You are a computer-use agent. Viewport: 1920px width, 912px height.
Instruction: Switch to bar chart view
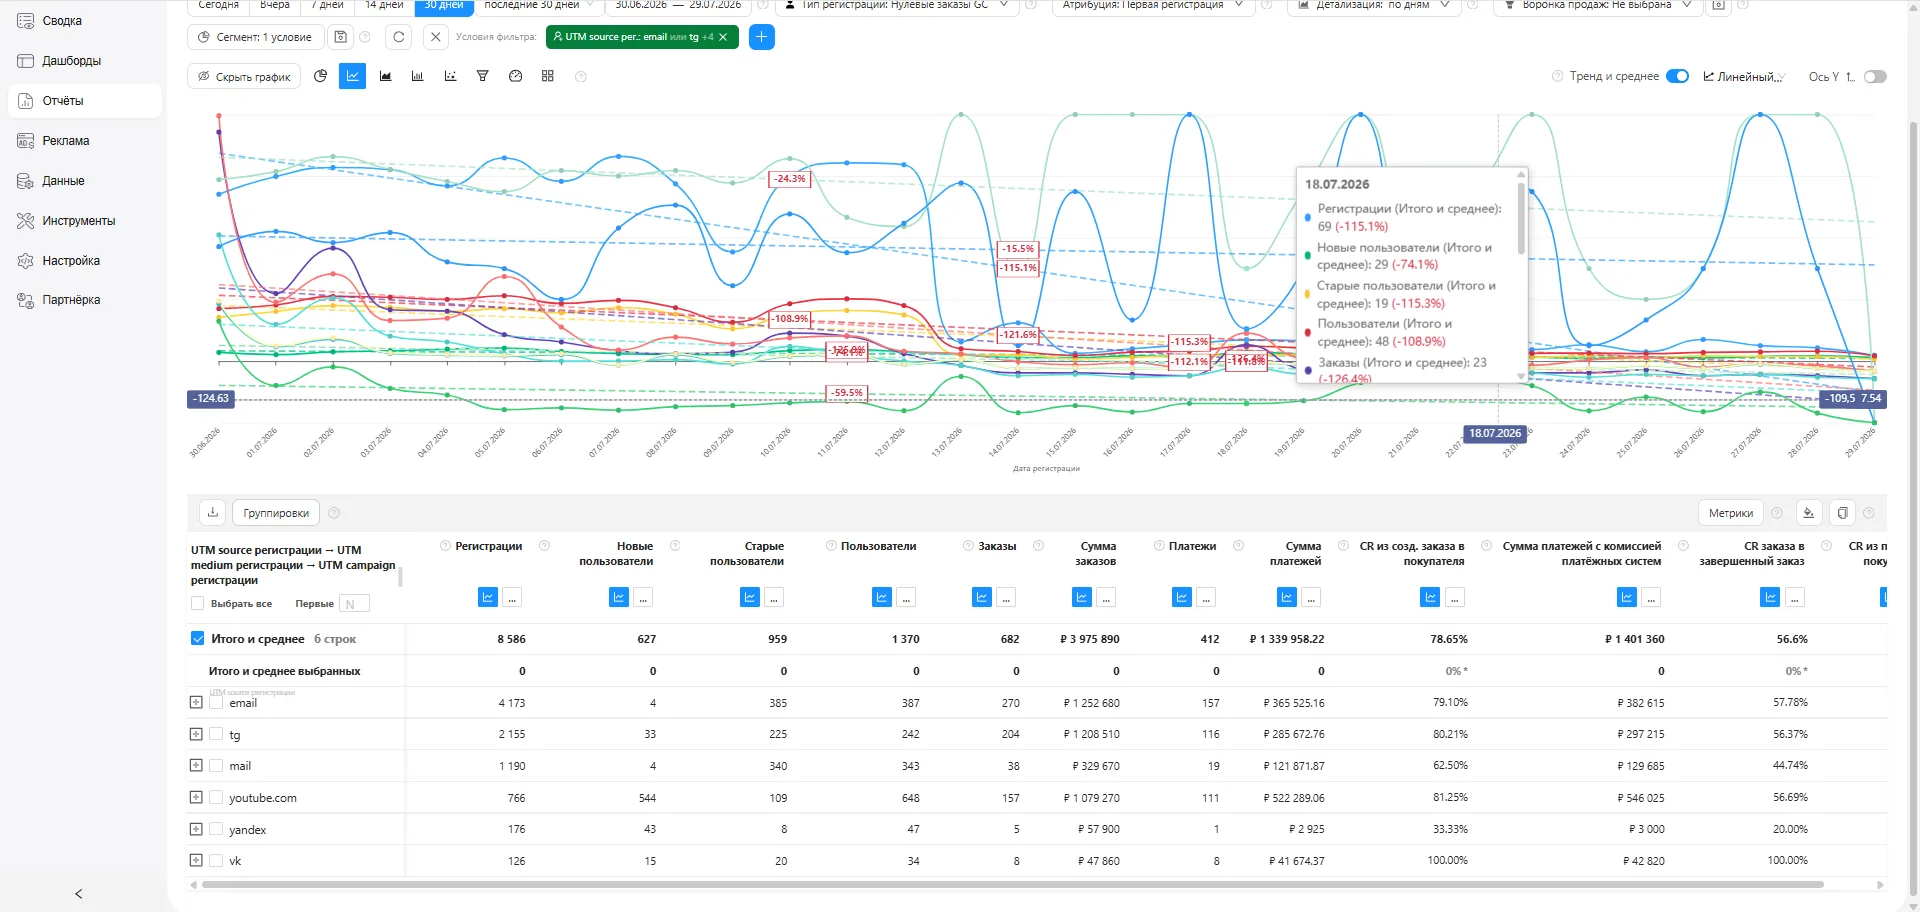pos(418,76)
